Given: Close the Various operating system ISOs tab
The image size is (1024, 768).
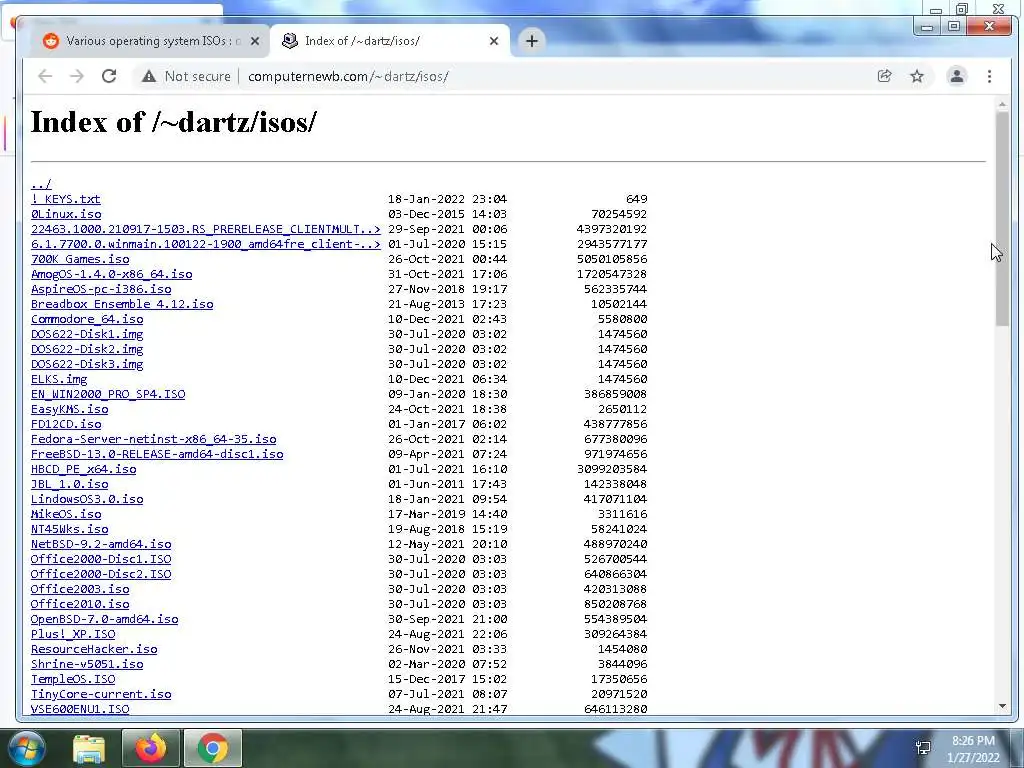Looking at the screenshot, I should tap(255, 41).
